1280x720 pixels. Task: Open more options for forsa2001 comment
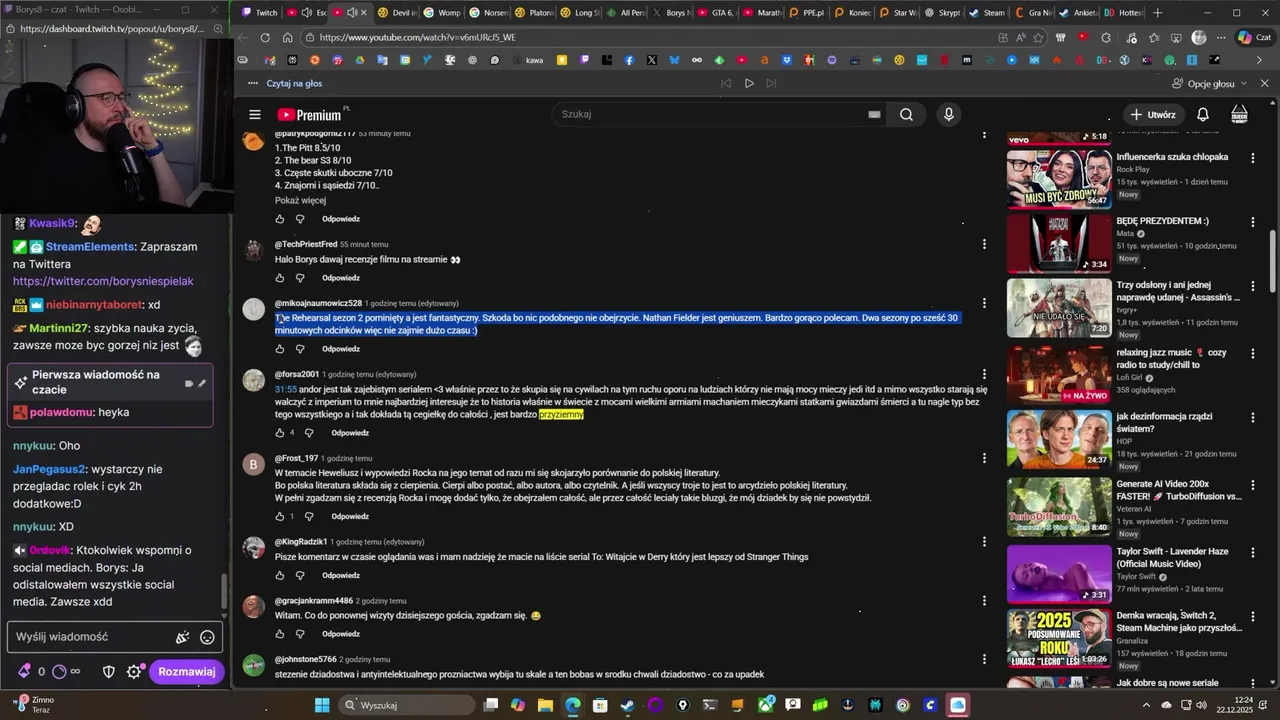point(984,374)
